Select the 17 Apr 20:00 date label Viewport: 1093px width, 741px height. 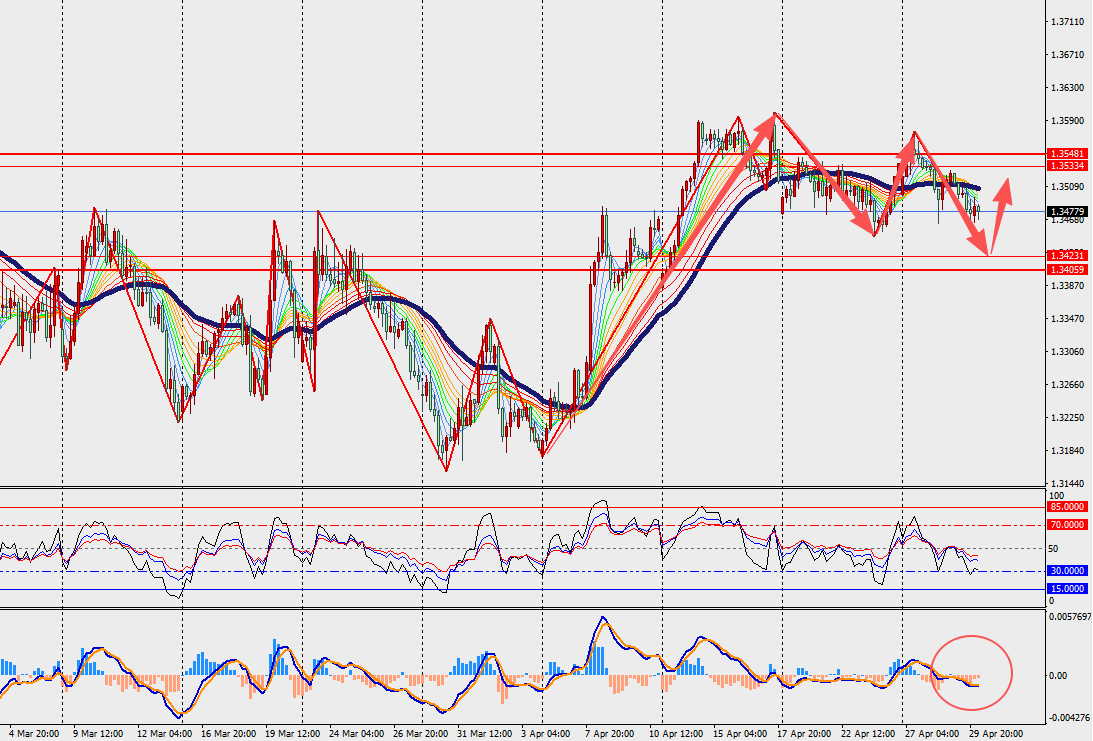pos(804,734)
